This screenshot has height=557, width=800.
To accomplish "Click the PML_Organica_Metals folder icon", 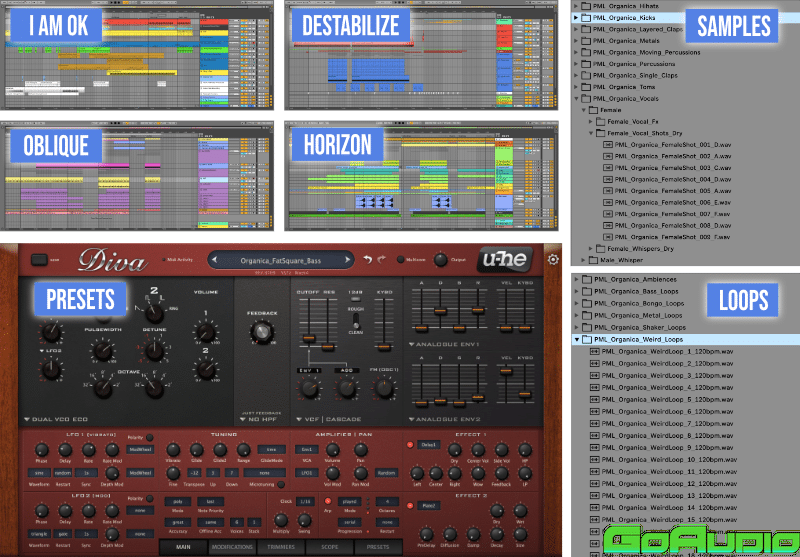I will point(586,41).
